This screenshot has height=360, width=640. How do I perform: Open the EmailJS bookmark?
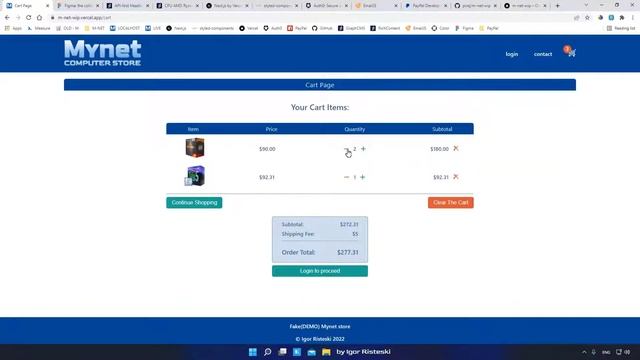(x=416, y=28)
